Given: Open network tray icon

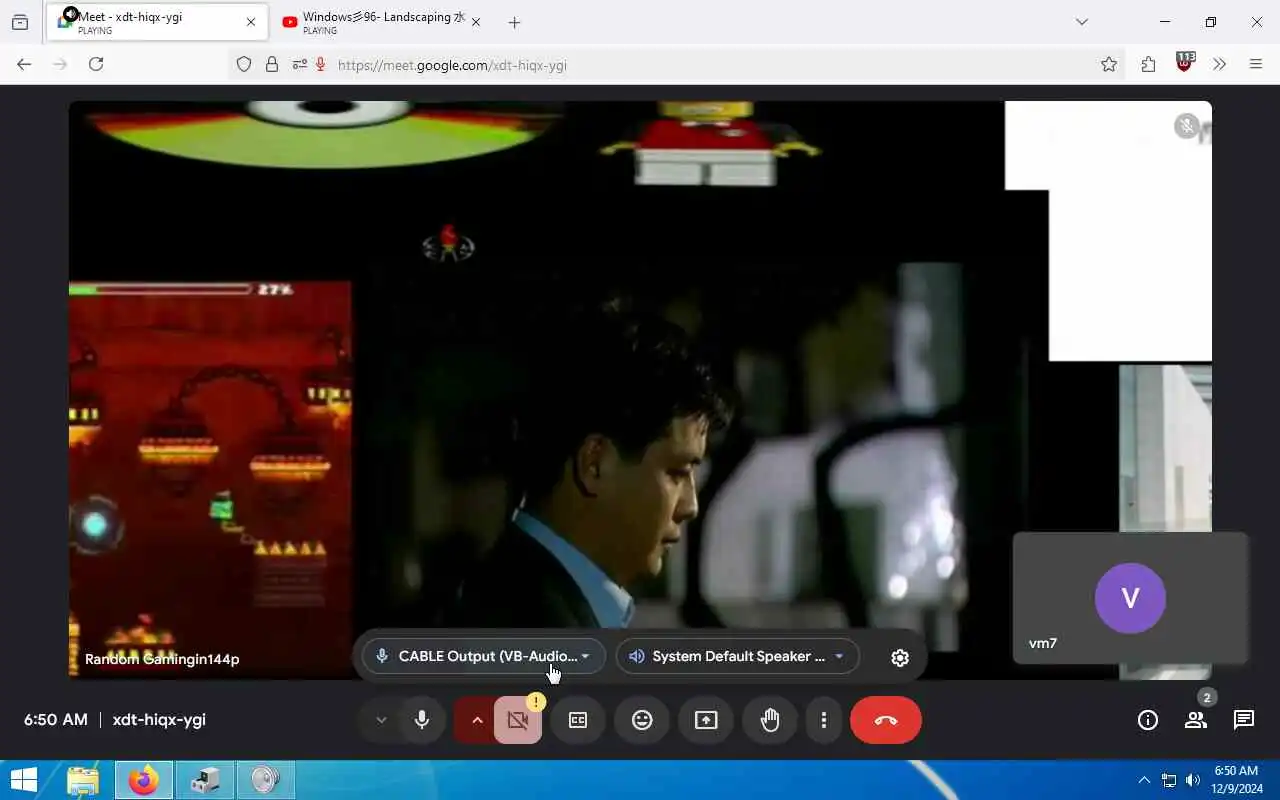Looking at the screenshot, I should [x=1168, y=780].
